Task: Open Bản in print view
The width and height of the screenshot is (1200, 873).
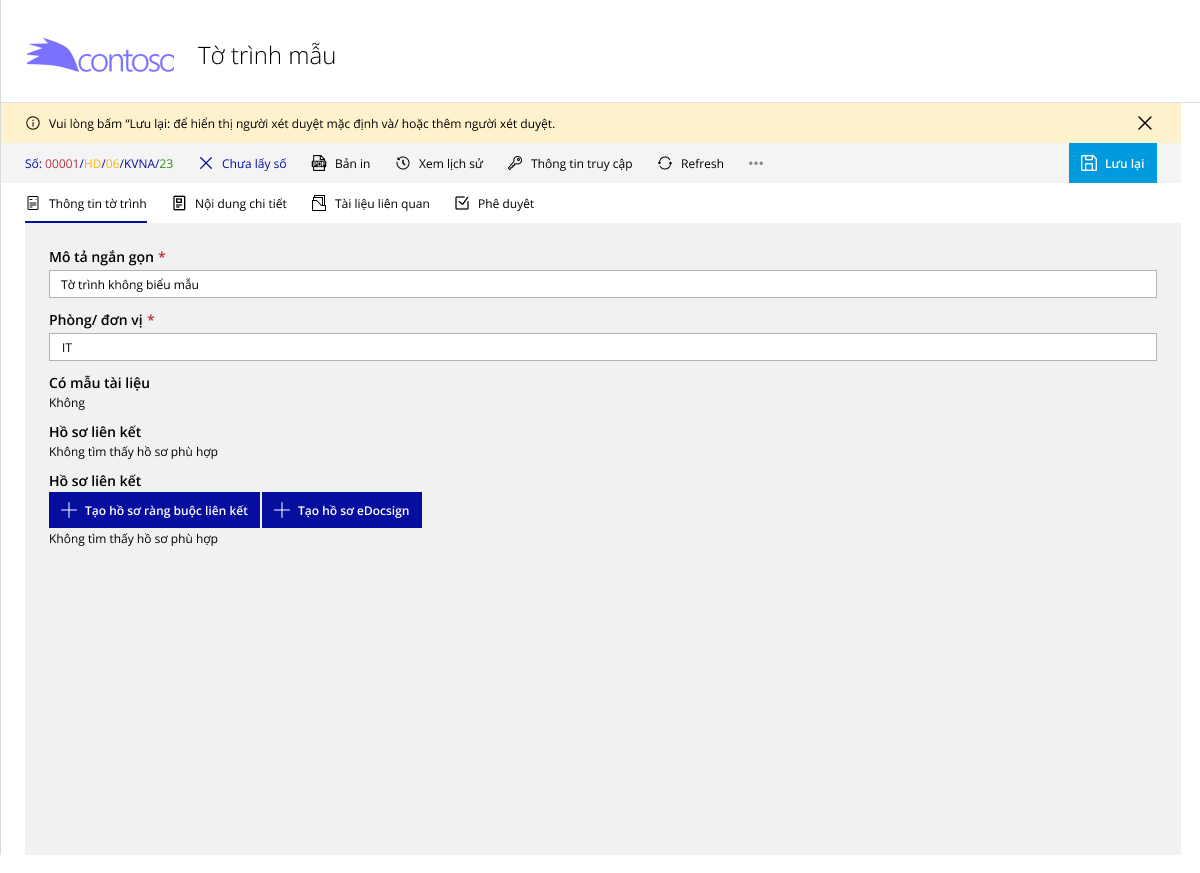Action: pos(341,164)
